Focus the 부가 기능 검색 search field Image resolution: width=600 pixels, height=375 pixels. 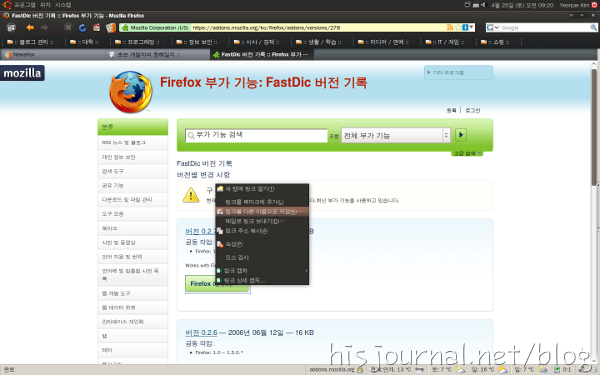point(256,135)
